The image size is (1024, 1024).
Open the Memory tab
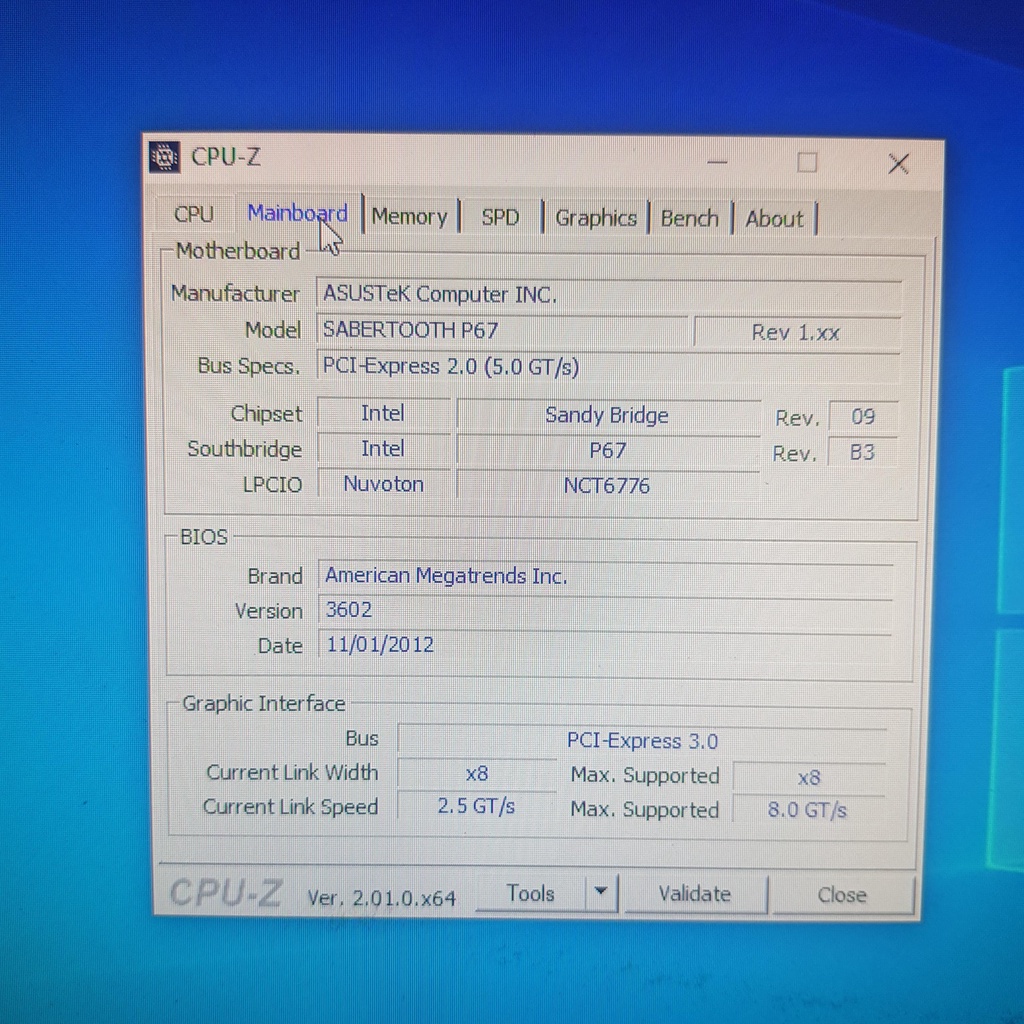409,217
